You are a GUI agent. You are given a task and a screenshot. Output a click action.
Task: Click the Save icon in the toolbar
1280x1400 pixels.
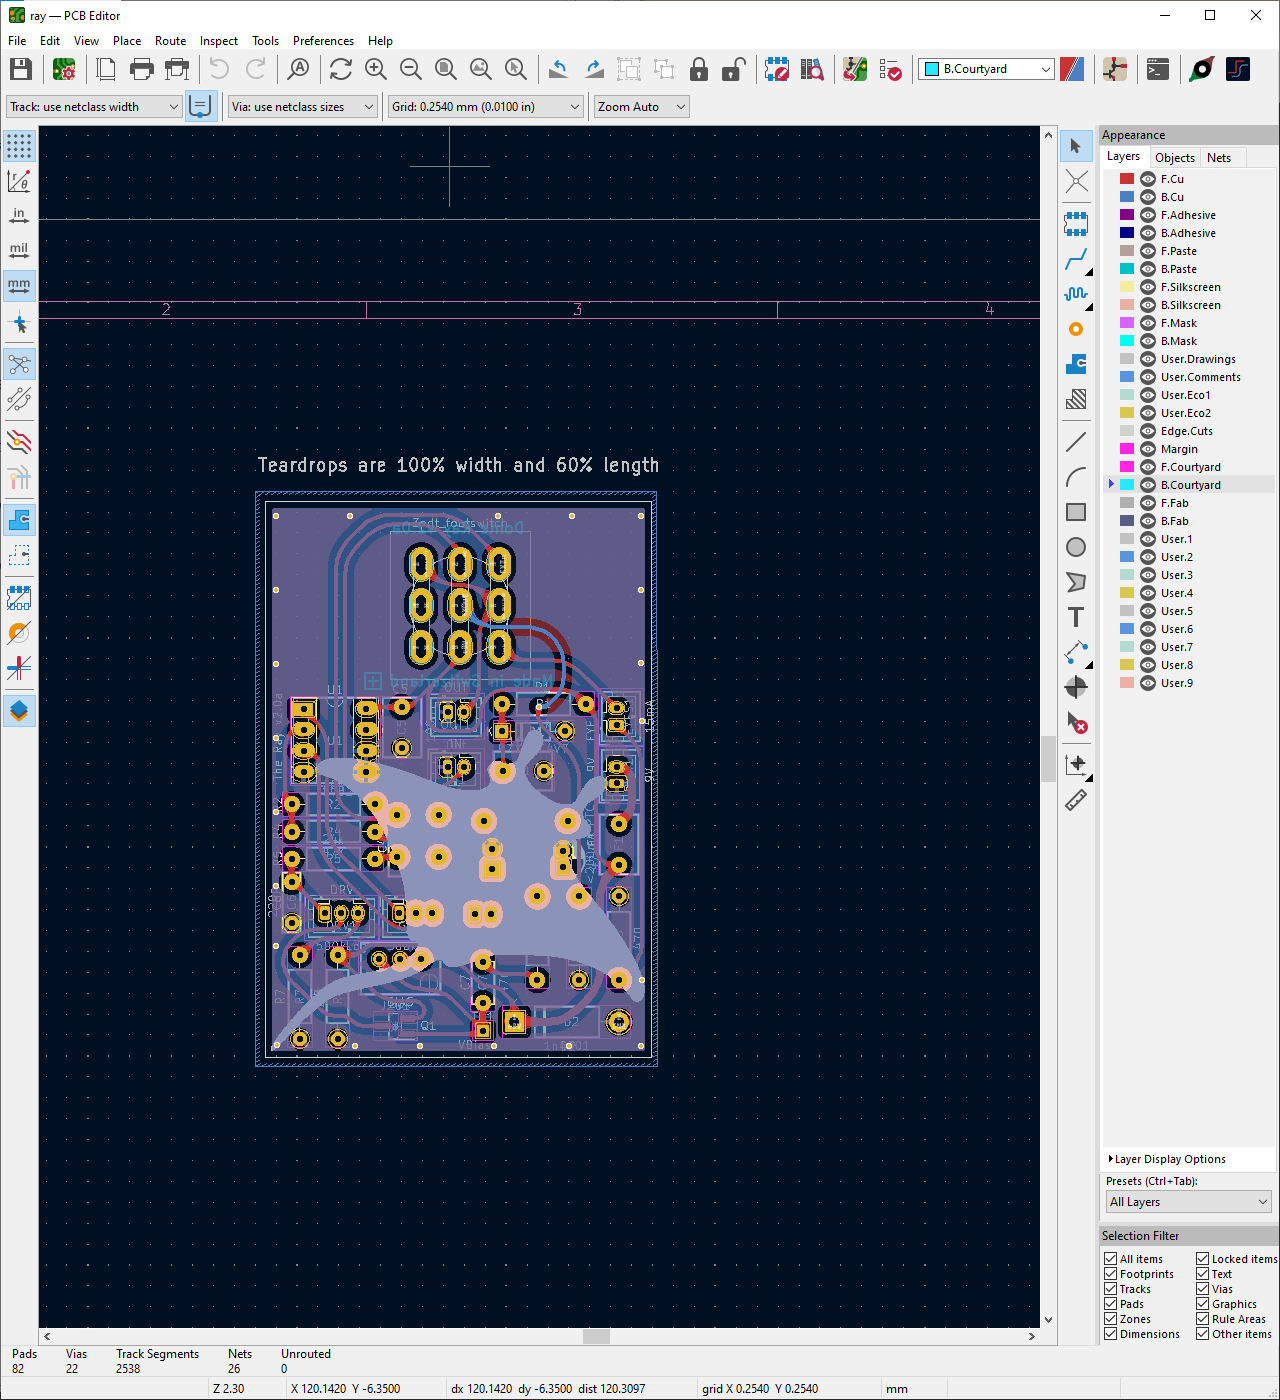pos(21,69)
